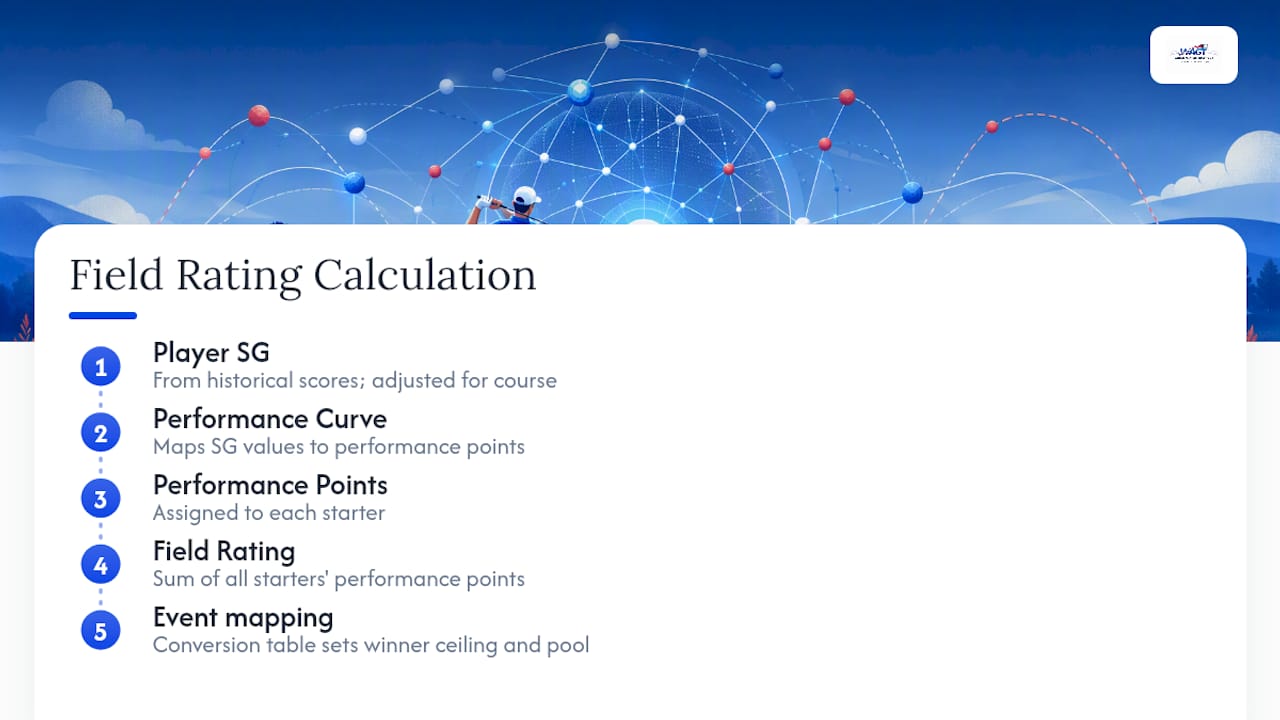Select the step 3 circle badge

coord(100,499)
